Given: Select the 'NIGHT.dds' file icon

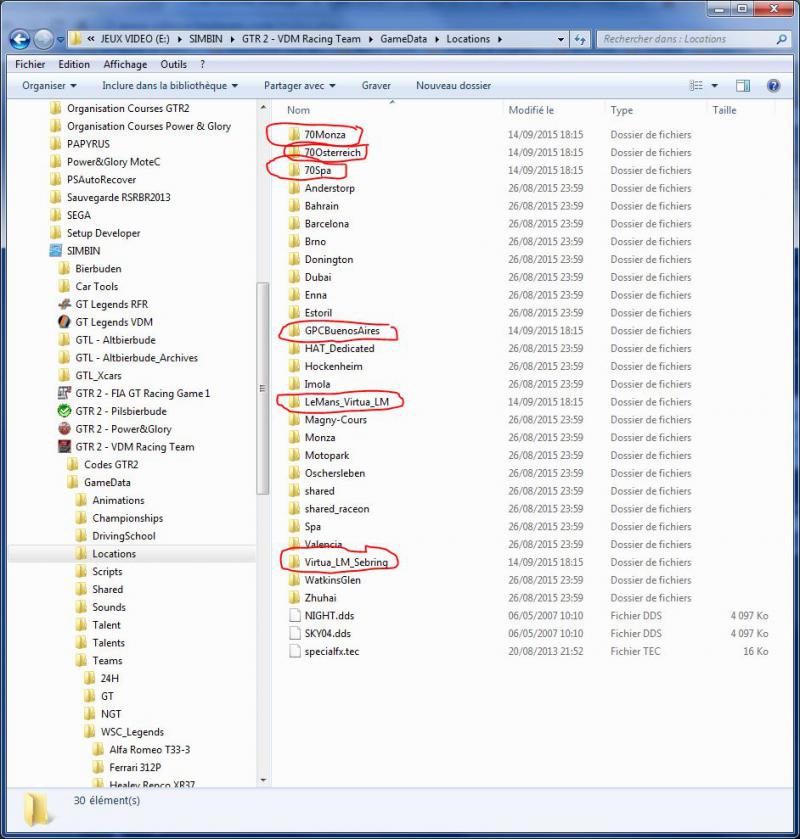Looking at the screenshot, I should pos(294,615).
